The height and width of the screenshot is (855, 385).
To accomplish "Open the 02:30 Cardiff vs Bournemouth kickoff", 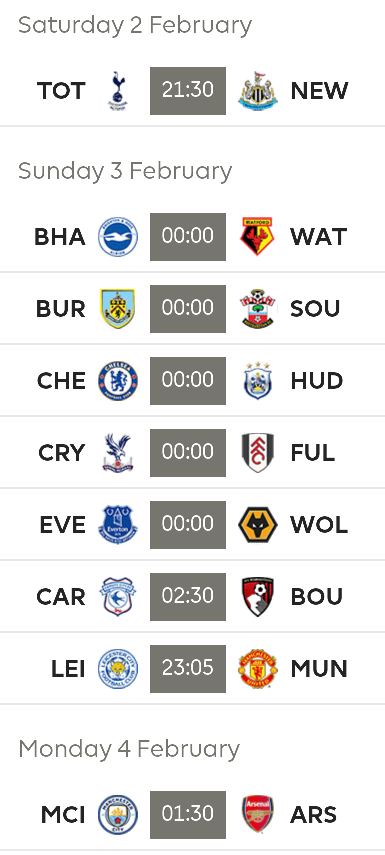I will [x=188, y=597].
